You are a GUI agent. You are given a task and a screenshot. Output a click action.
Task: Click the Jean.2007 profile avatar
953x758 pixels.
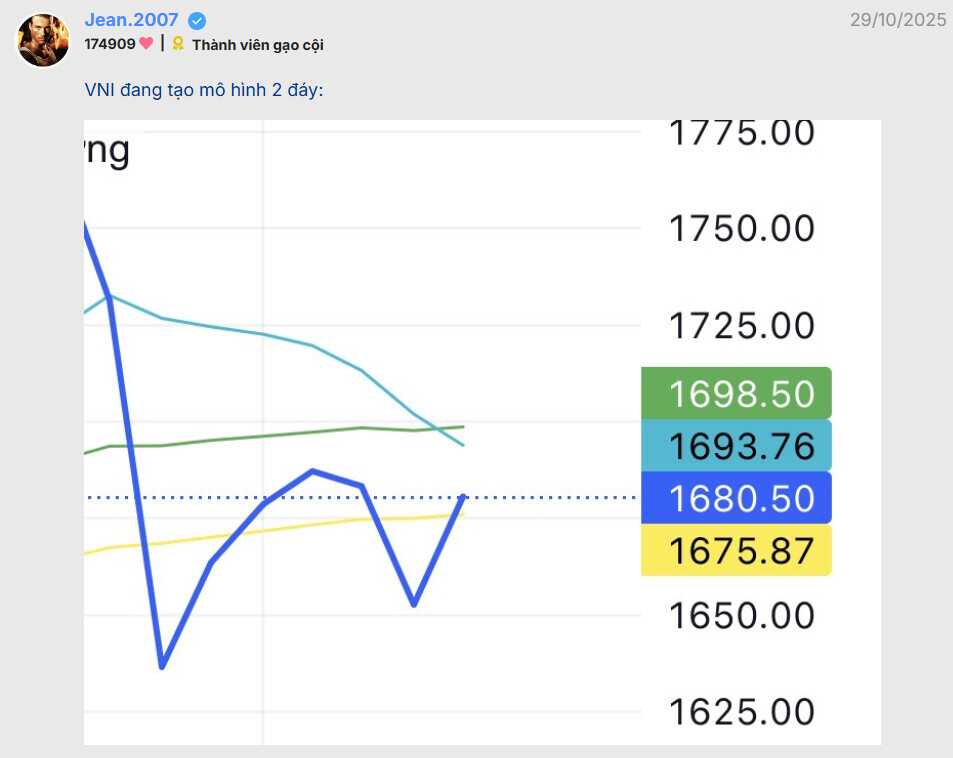tap(43, 40)
